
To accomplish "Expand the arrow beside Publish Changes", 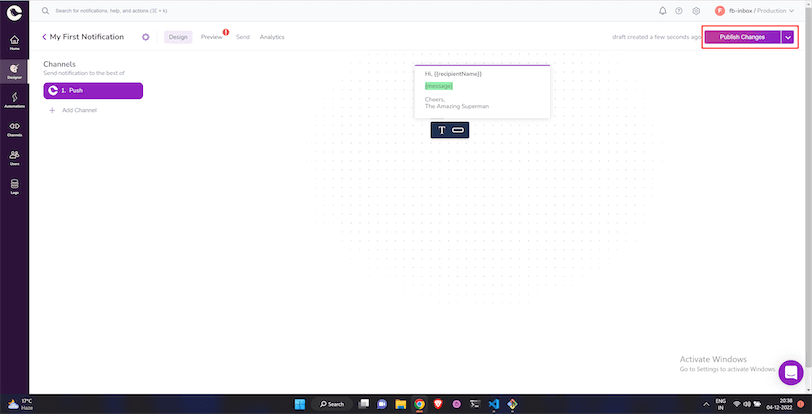I will 788,37.
